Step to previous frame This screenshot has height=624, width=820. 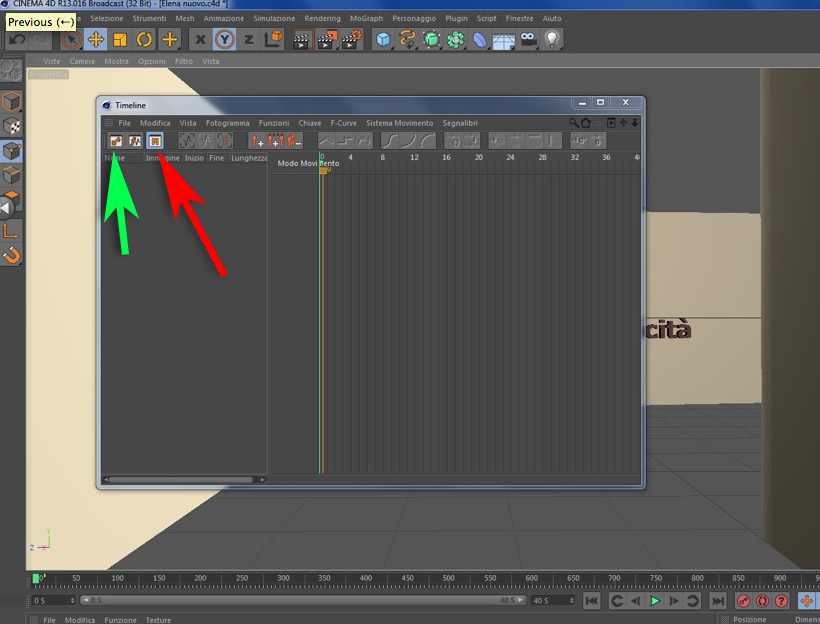636,601
